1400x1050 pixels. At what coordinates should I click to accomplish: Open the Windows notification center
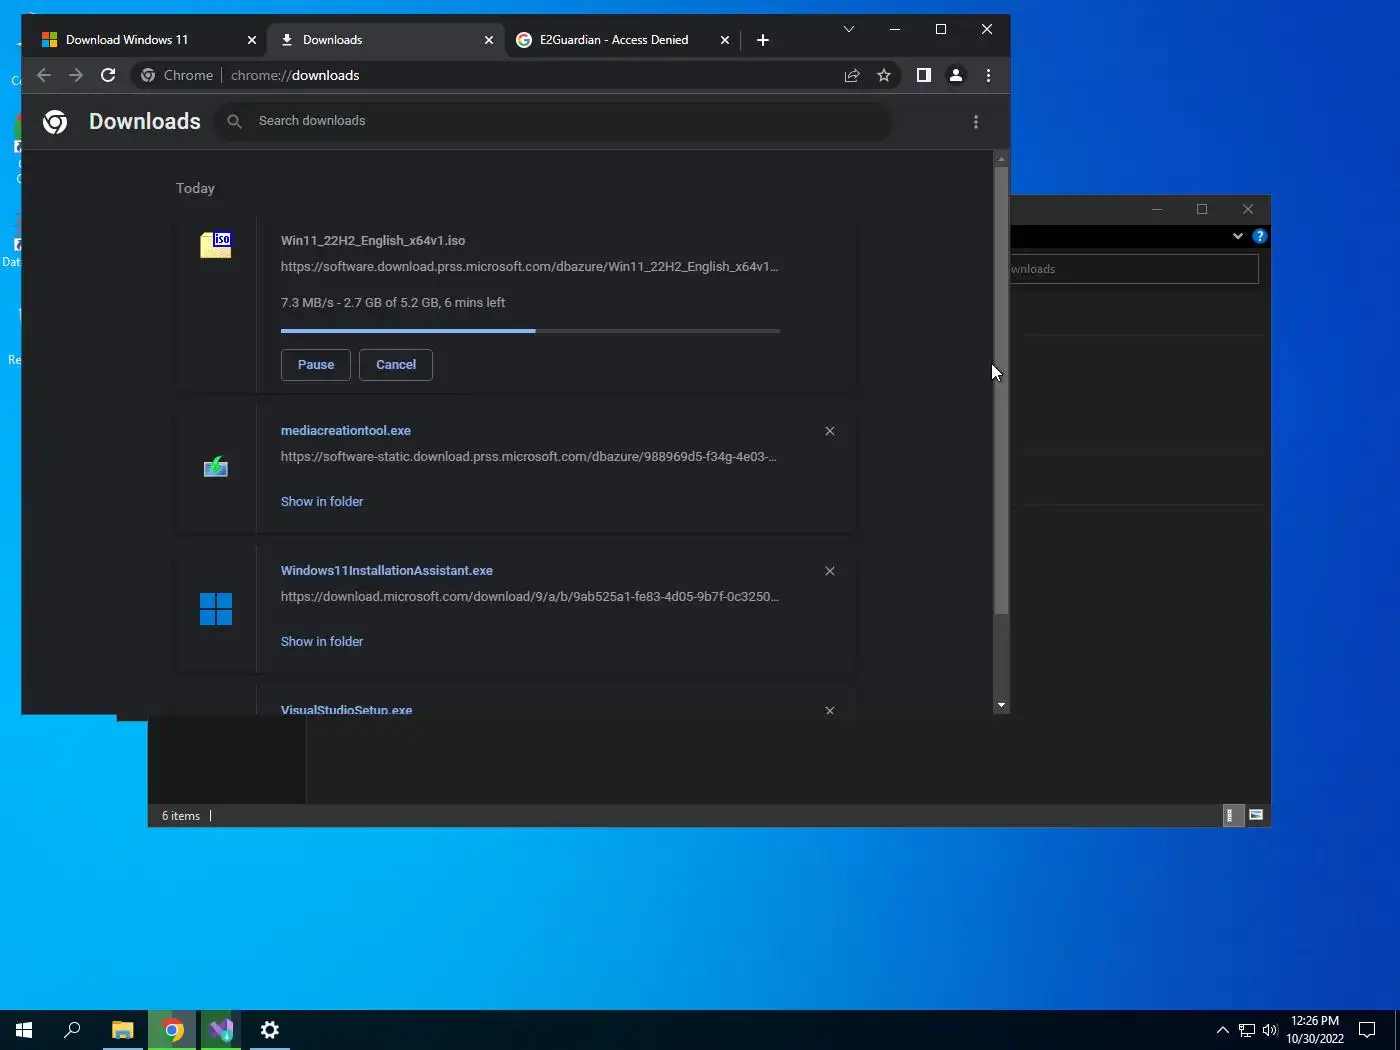coord(1368,1030)
